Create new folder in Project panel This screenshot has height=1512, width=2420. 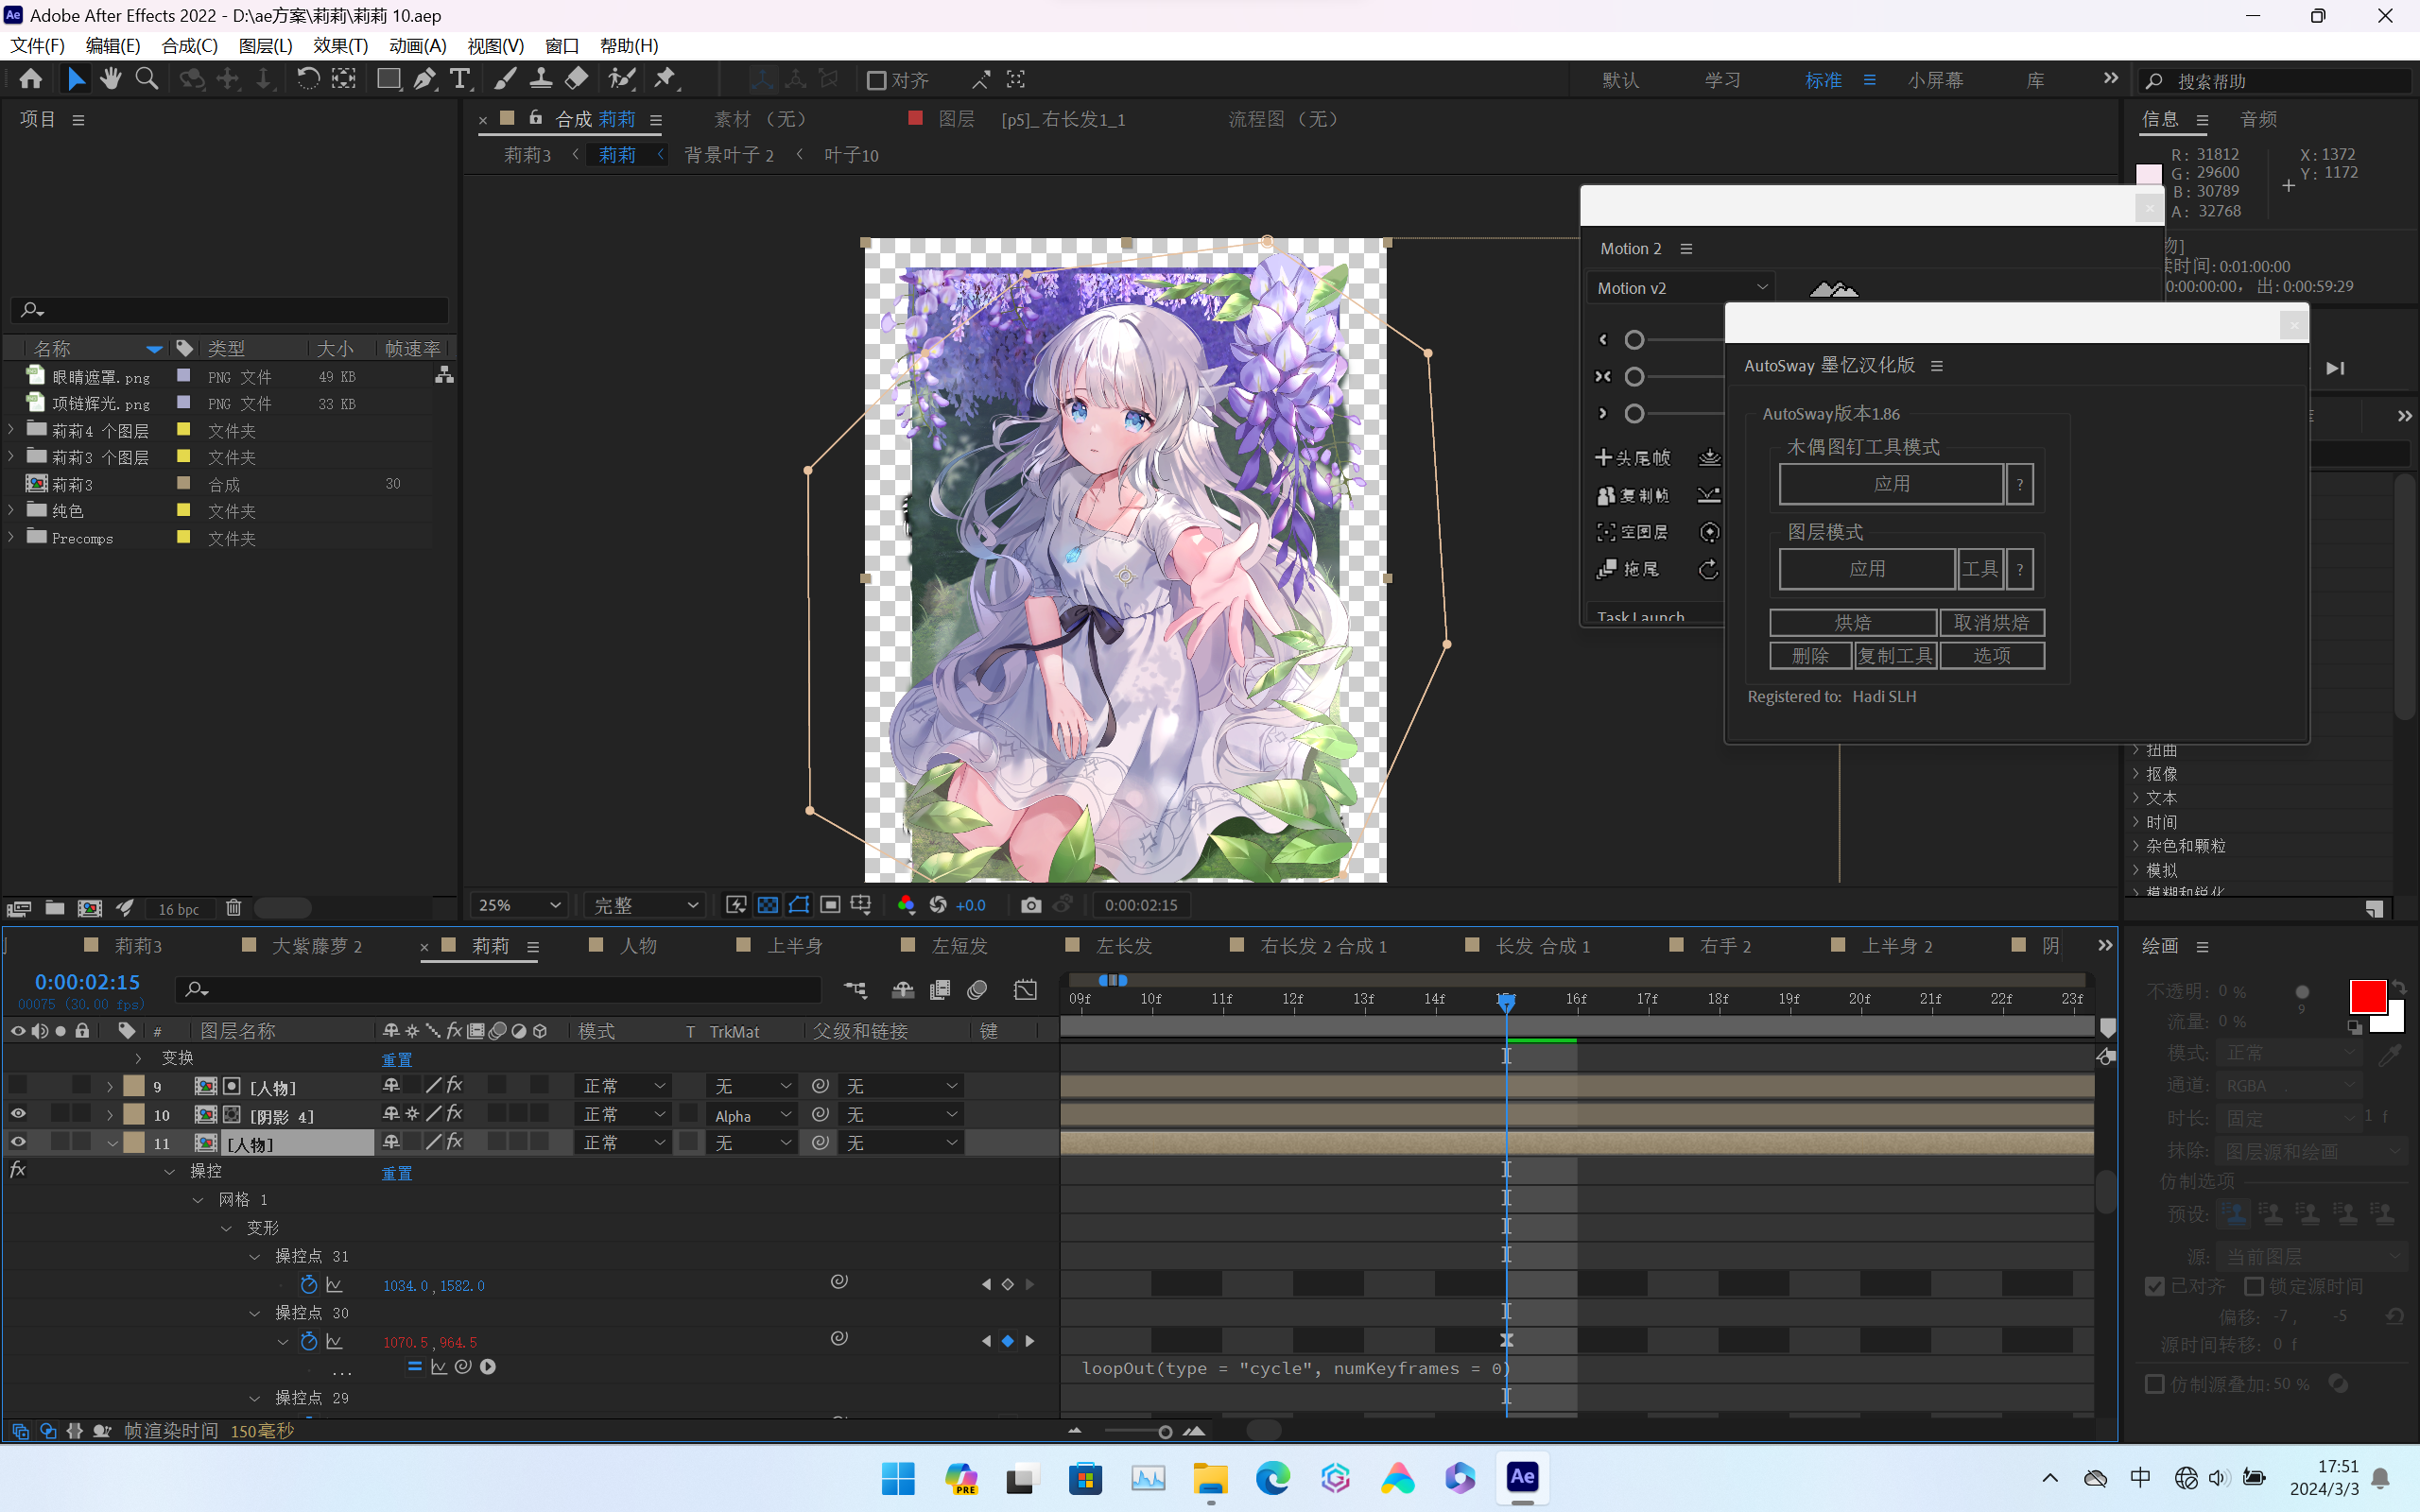coord(55,908)
